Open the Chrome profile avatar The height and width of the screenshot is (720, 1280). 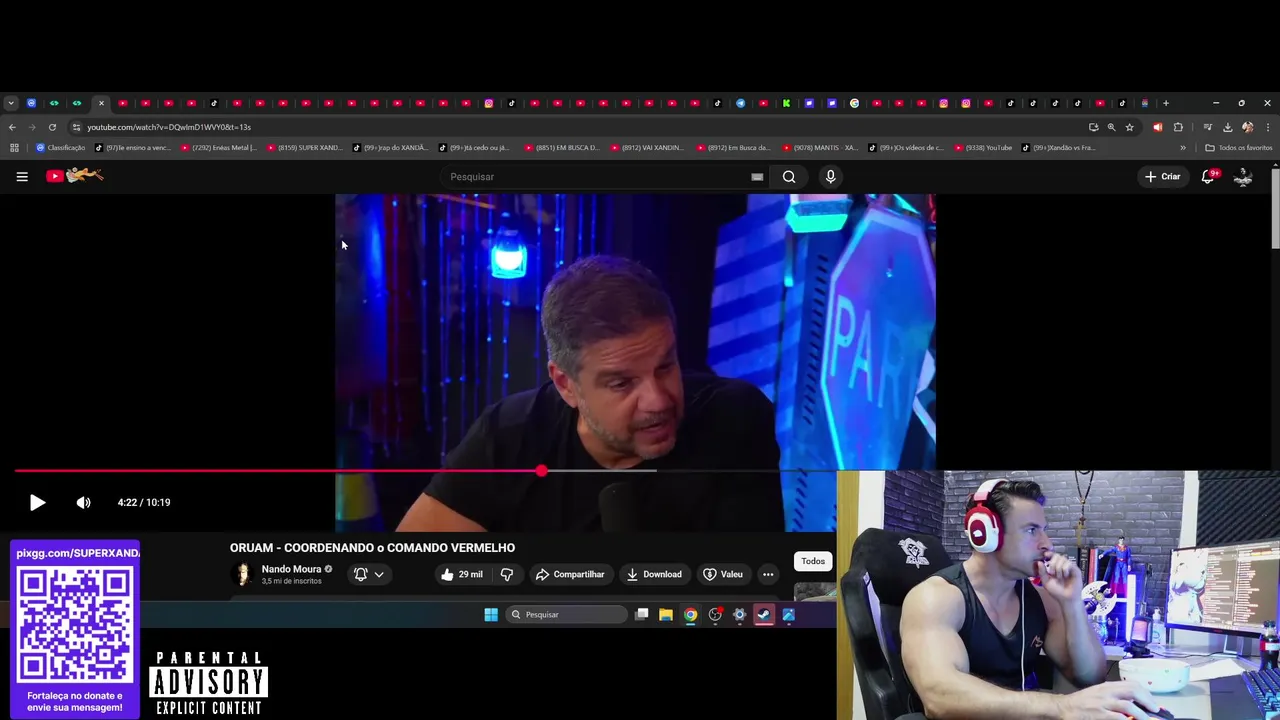(x=1247, y=127)
